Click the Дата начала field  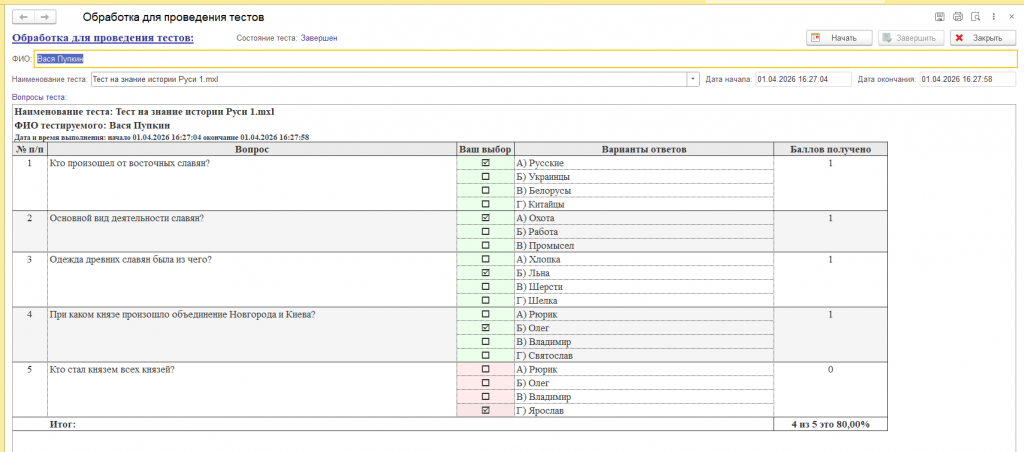pos(803,79)
